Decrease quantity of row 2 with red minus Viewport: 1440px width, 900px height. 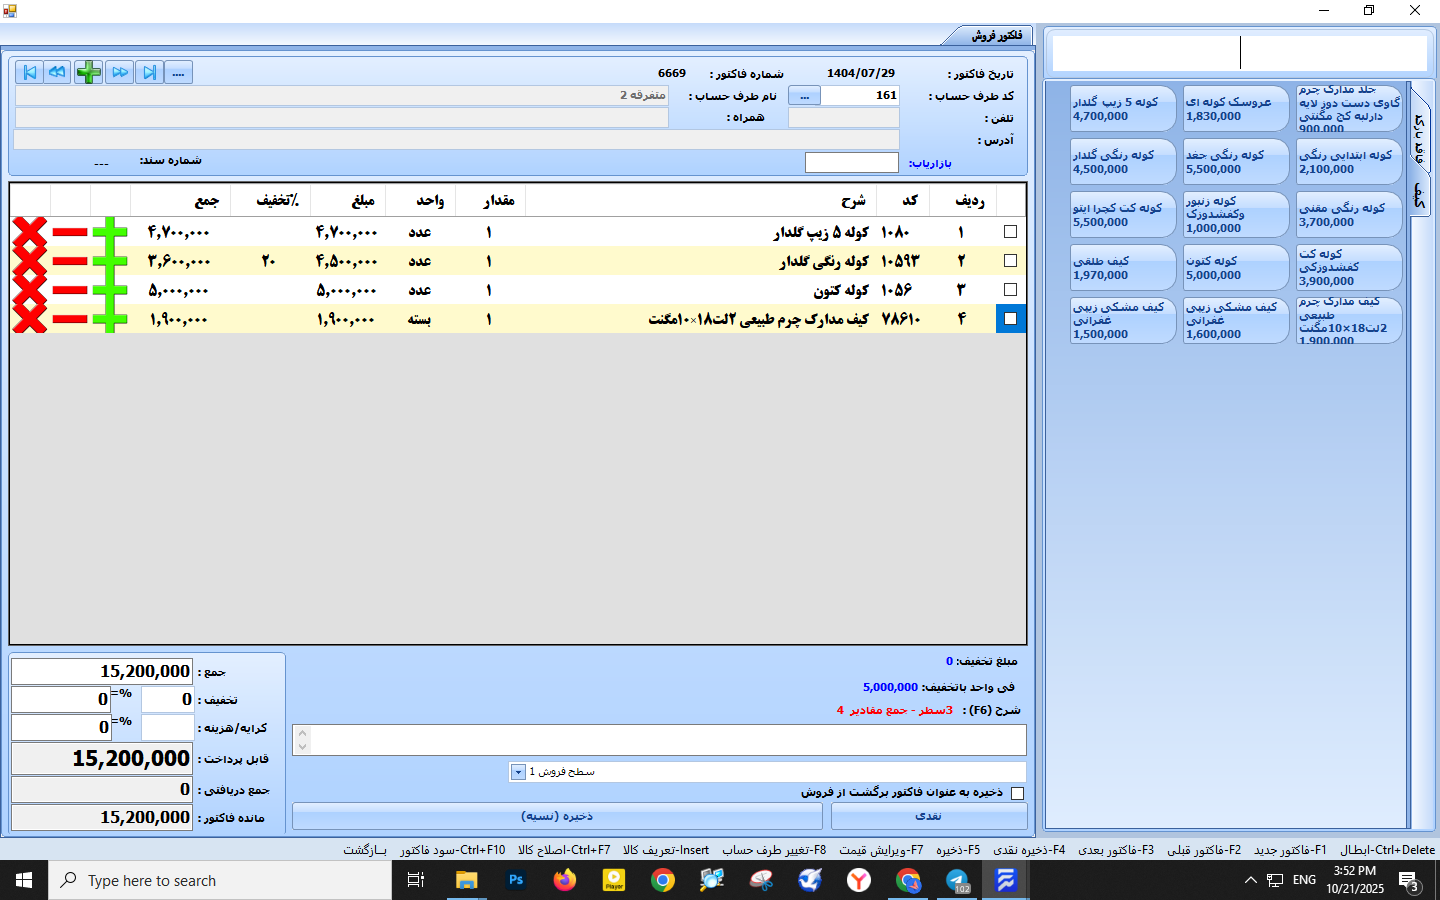coord(70,261)
